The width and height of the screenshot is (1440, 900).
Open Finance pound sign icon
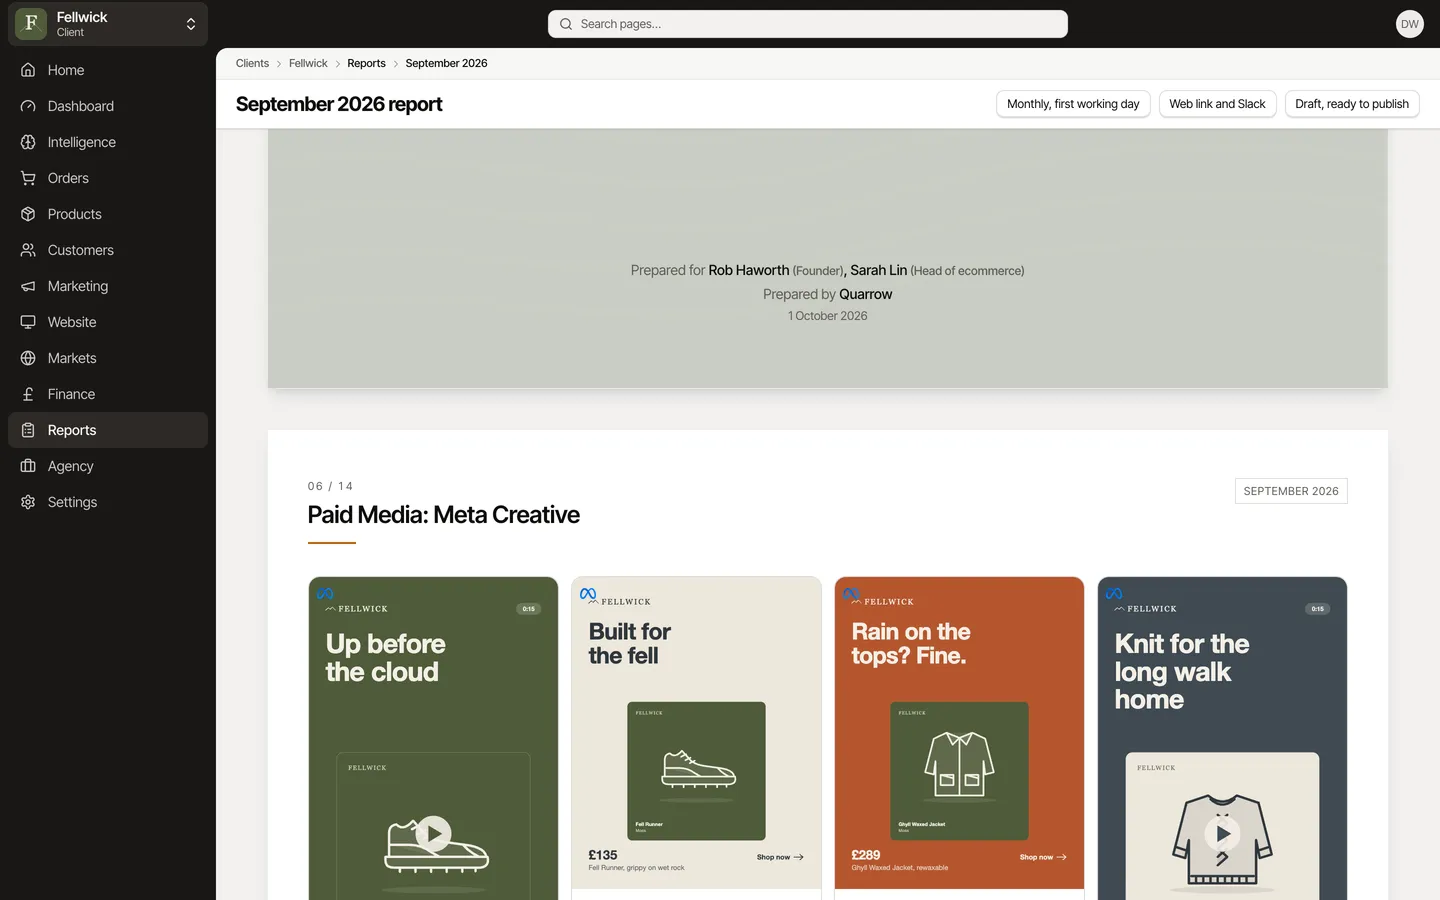click(x=28, y=394)
